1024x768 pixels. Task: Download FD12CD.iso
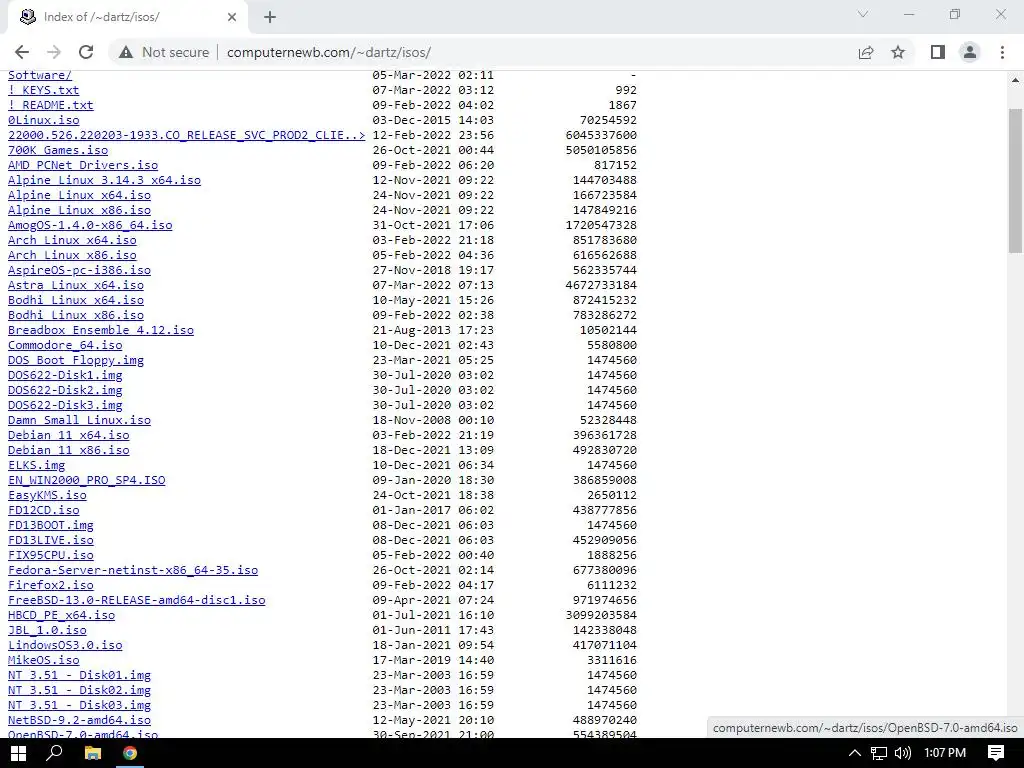point(44,511)
